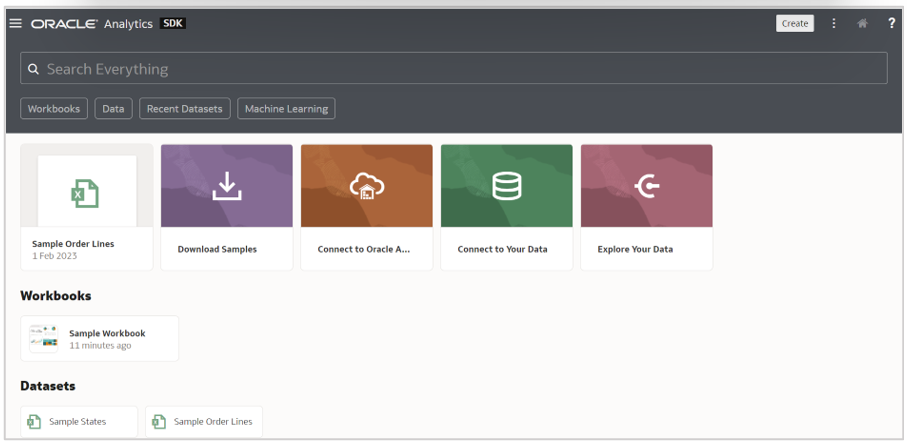Image resolution: width=907 pixels, height=444 pixels.
Task: Filter by Workbooks chip
Action: point(54,108)
